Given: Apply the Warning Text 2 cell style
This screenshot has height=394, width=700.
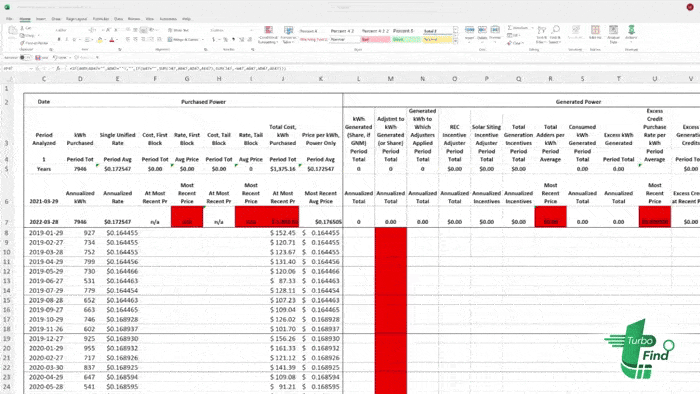Looking at the screenshot, I should pos(313,39).
